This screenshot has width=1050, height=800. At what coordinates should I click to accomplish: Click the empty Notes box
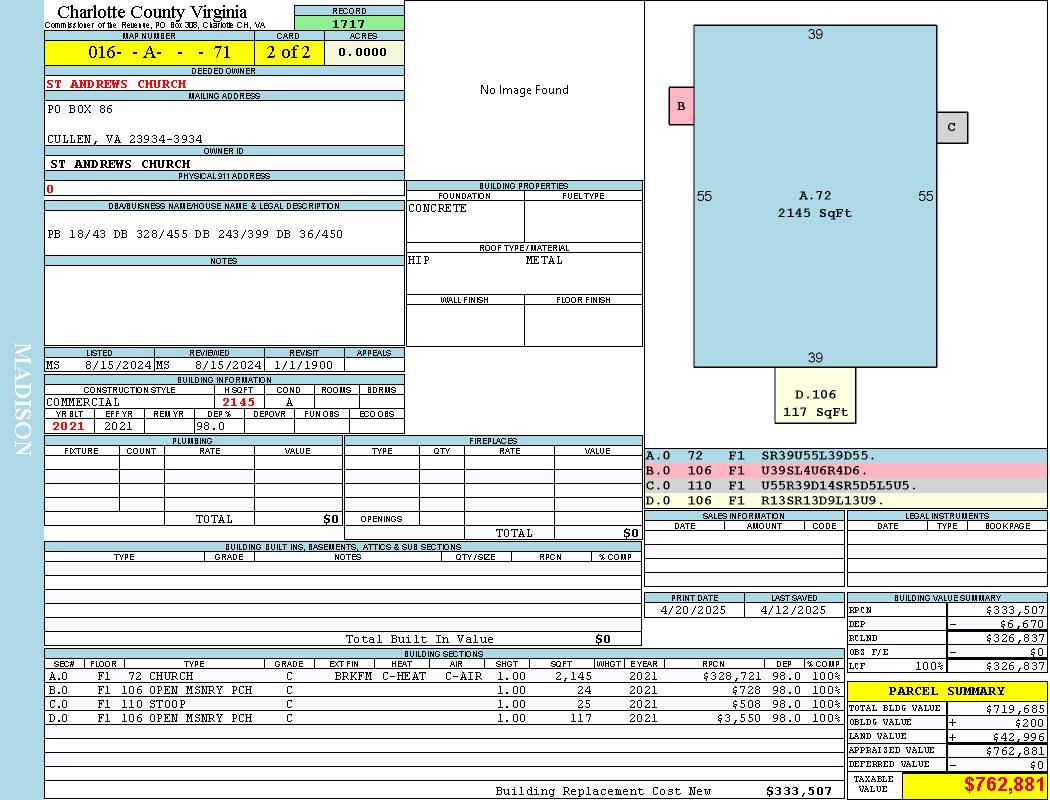(224, 305)
